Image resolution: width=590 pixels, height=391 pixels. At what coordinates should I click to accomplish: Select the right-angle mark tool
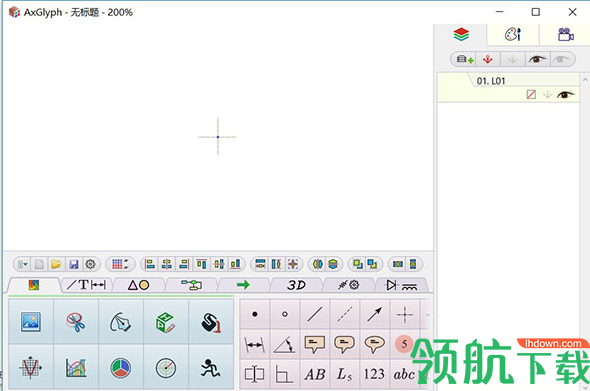point(284,374)
